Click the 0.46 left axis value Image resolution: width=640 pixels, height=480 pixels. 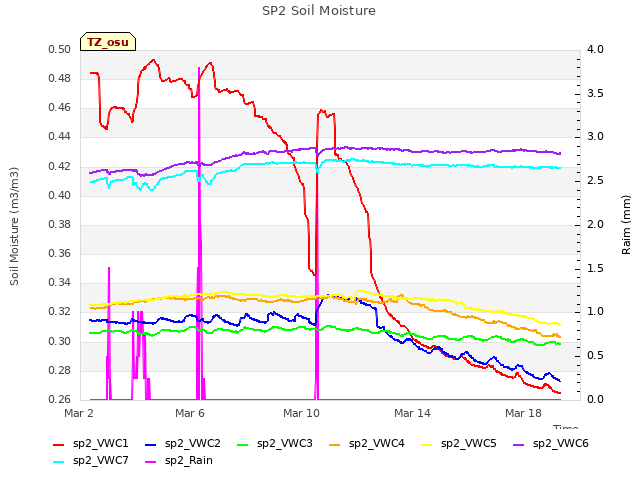(60, 108)
